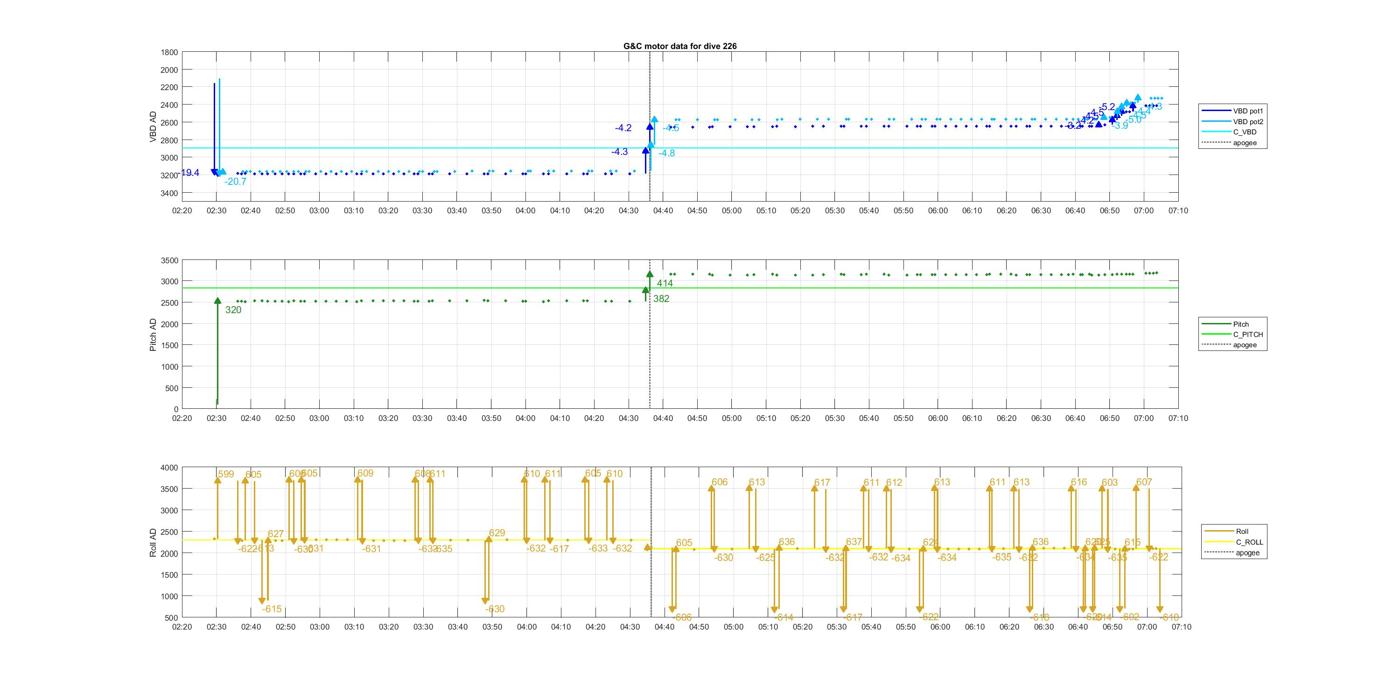Click the "05:00" x-axis tick under the Pitch plot
Viewport: 1400px width, 693px height.
[732, 419]
